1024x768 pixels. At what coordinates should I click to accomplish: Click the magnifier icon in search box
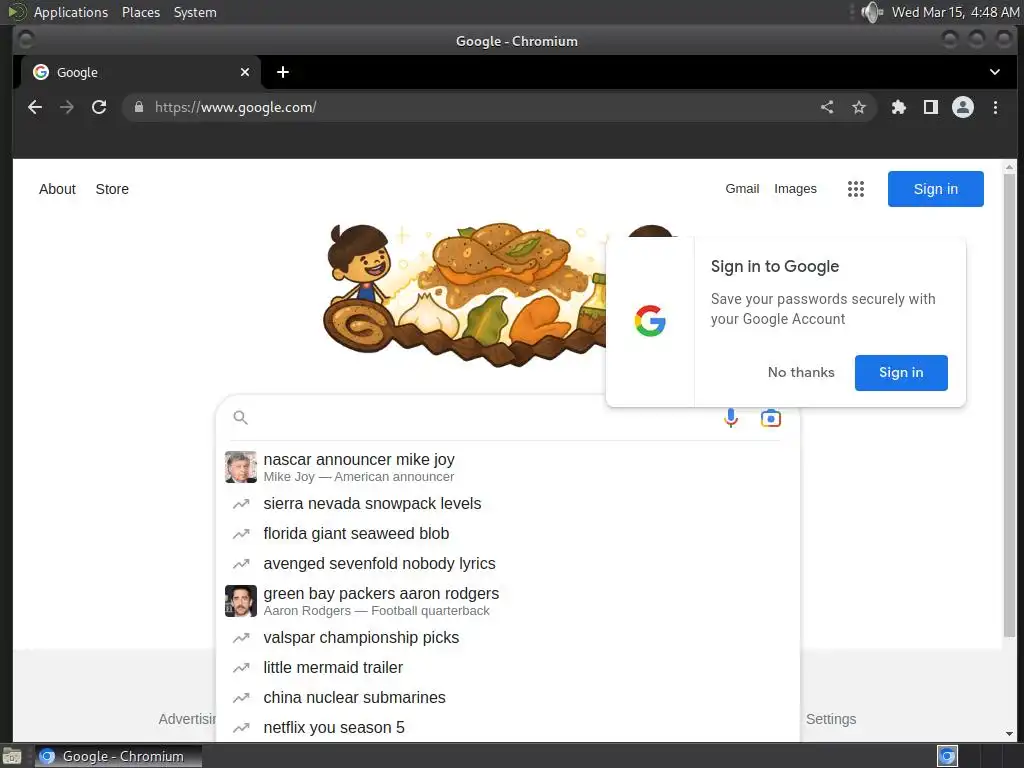pos(240,417)
